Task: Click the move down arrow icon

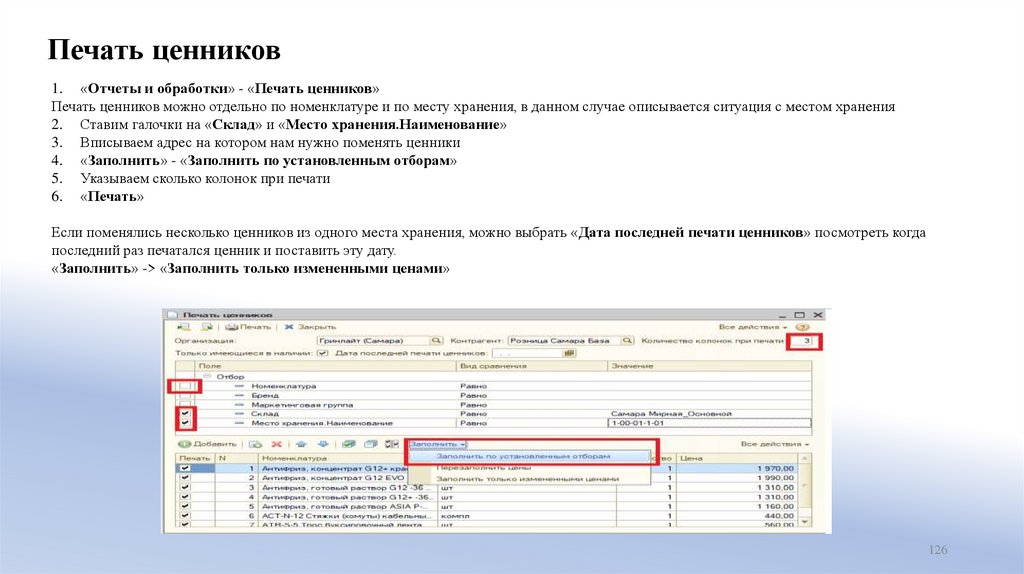Action: (323, 444)
